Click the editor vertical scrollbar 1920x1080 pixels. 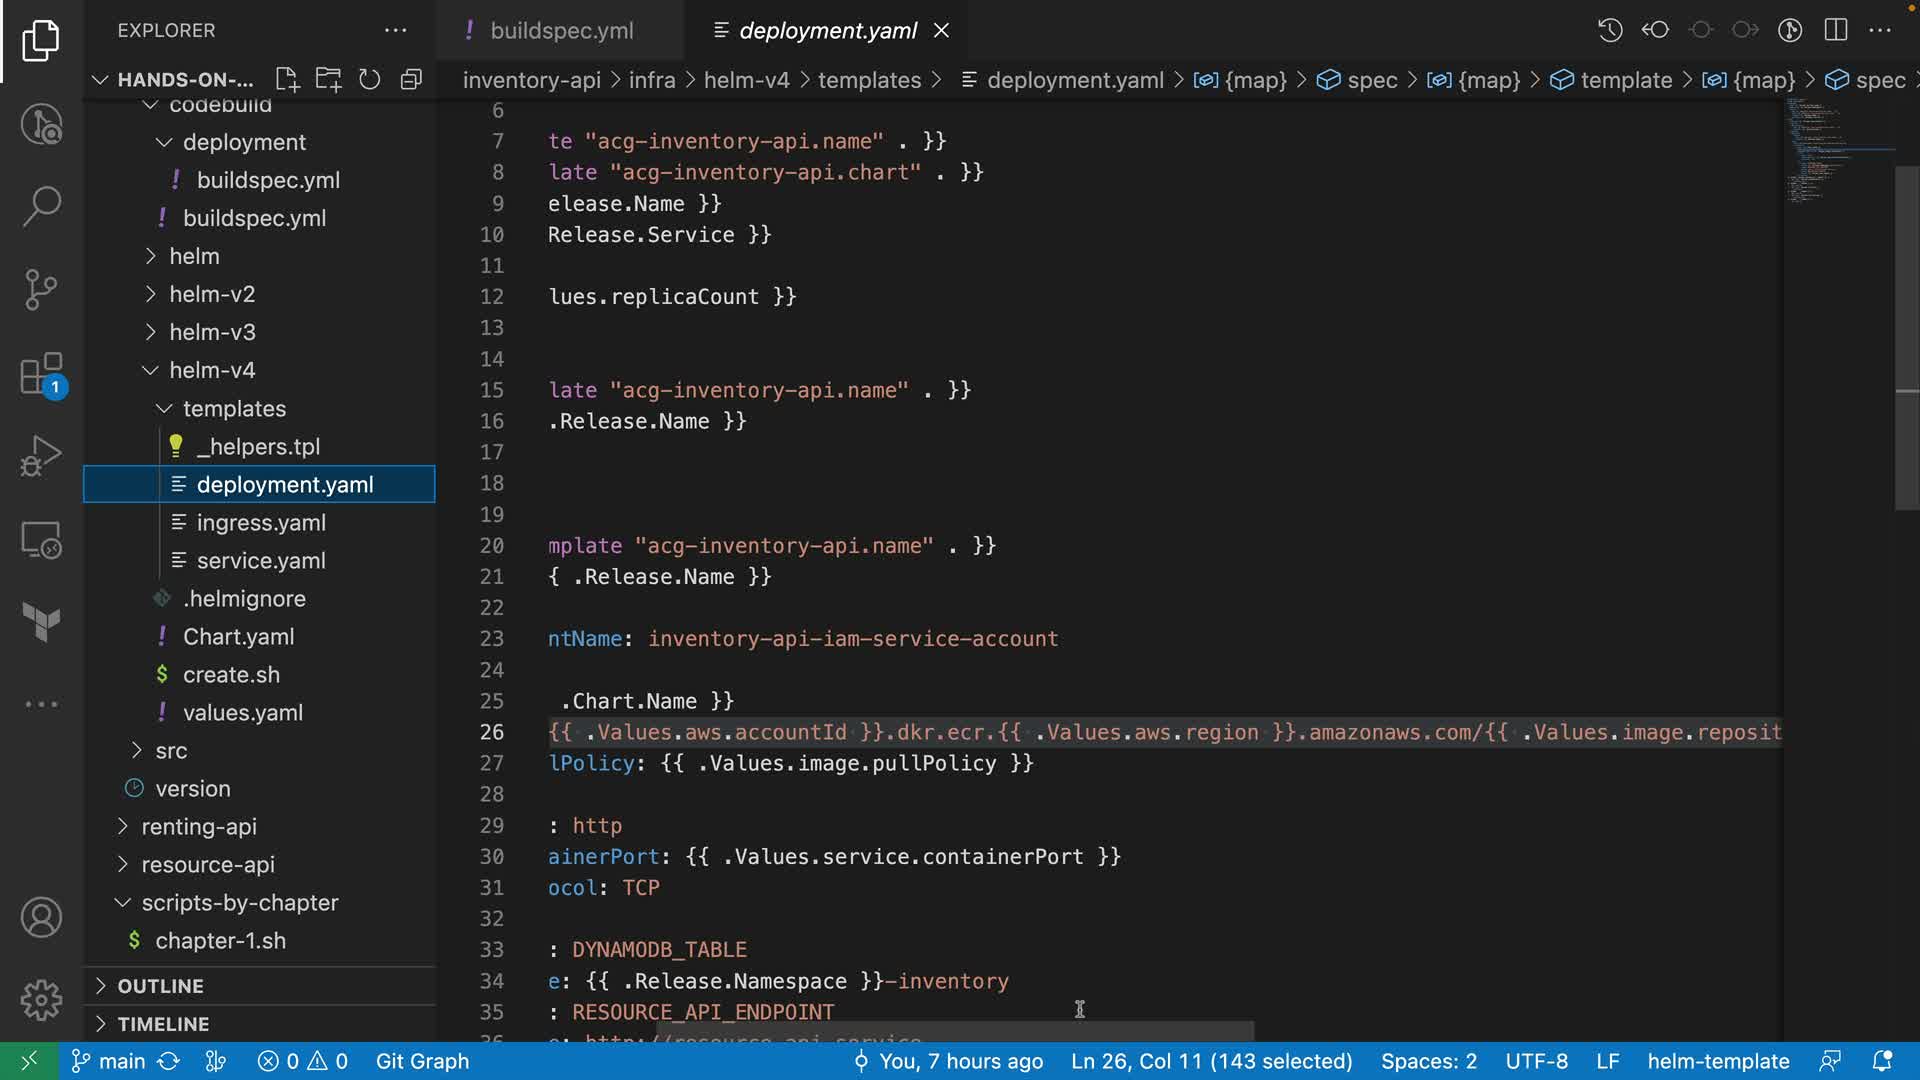click(1906, 340)
